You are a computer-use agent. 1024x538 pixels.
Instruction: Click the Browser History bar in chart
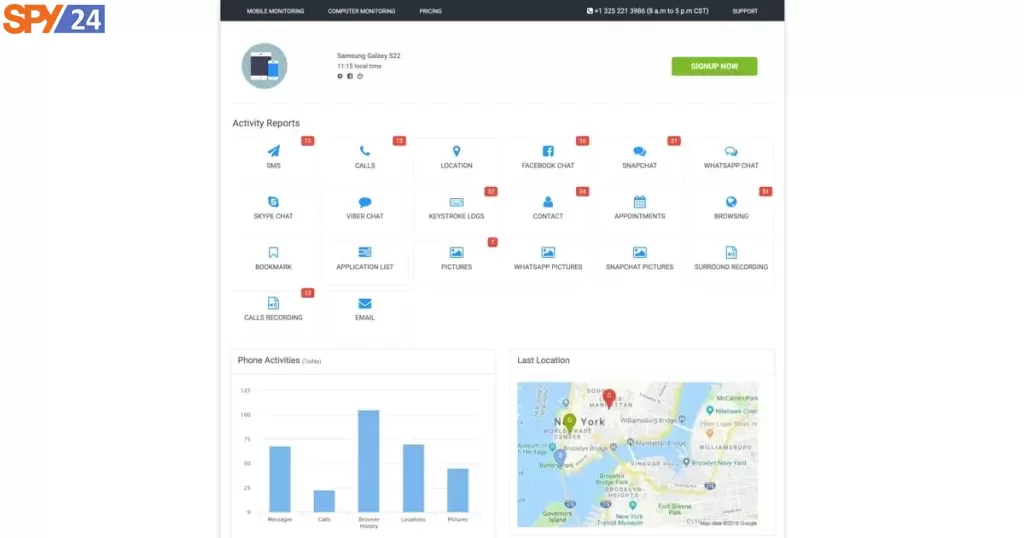(x=369, y=461)
